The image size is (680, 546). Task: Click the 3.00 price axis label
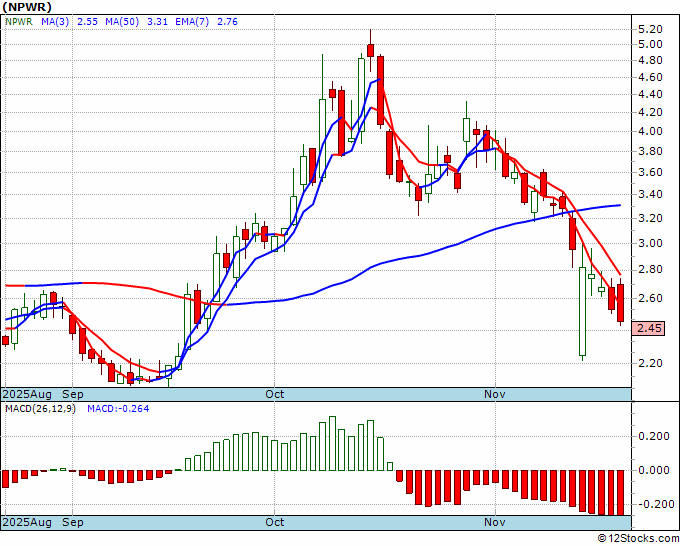(650, 243)
